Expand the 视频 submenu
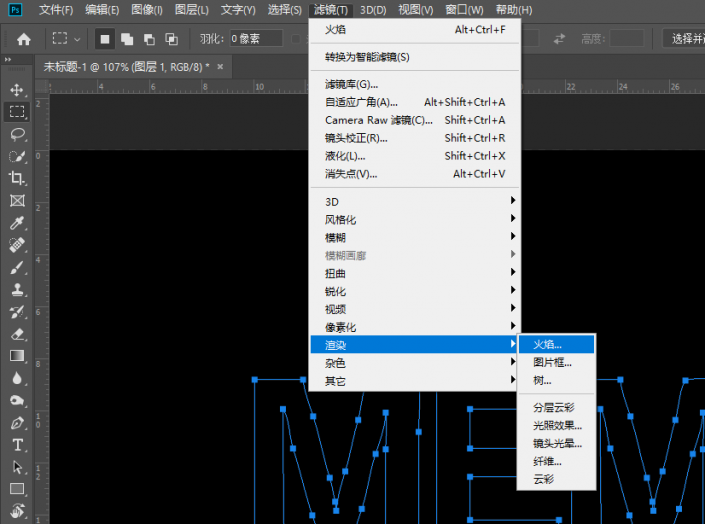The width and height of the screenshot is (705, 524). (413, 309)
